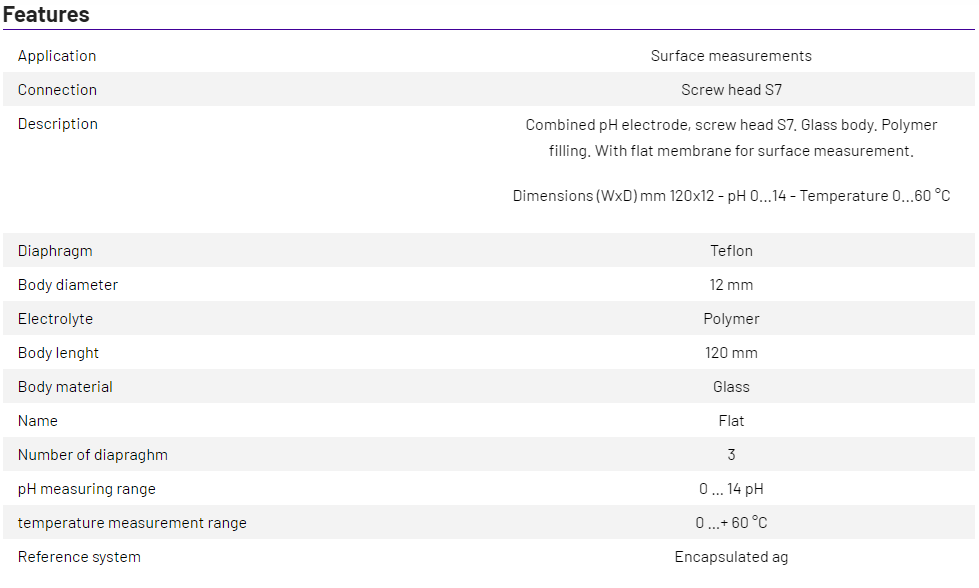Click the Features section heading

tap(46, 15)
